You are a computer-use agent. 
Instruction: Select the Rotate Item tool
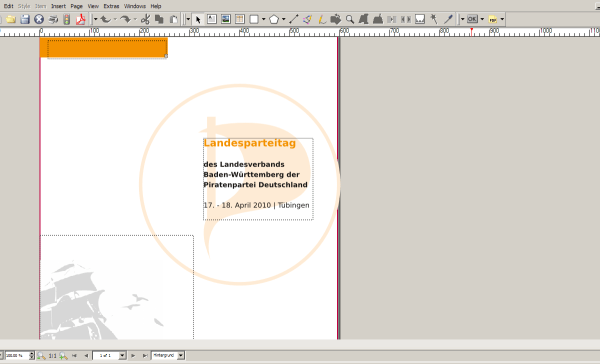pos(336,19)
